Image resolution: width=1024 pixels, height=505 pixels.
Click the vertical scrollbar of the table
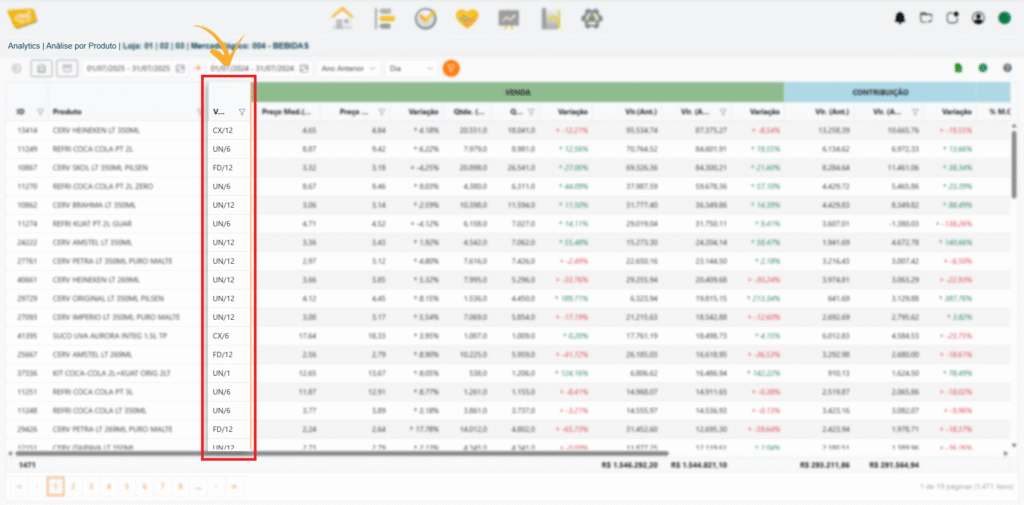[x=1013, y=163]
